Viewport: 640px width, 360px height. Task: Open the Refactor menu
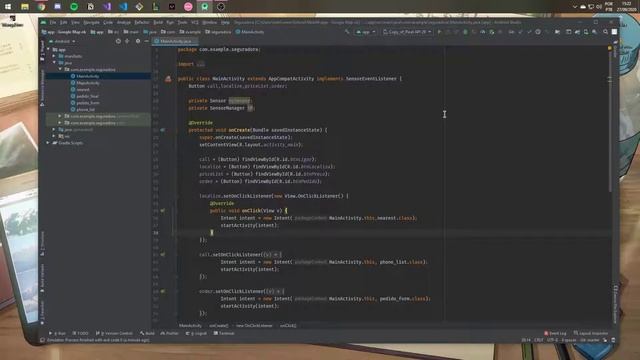[x=142, y=22]
